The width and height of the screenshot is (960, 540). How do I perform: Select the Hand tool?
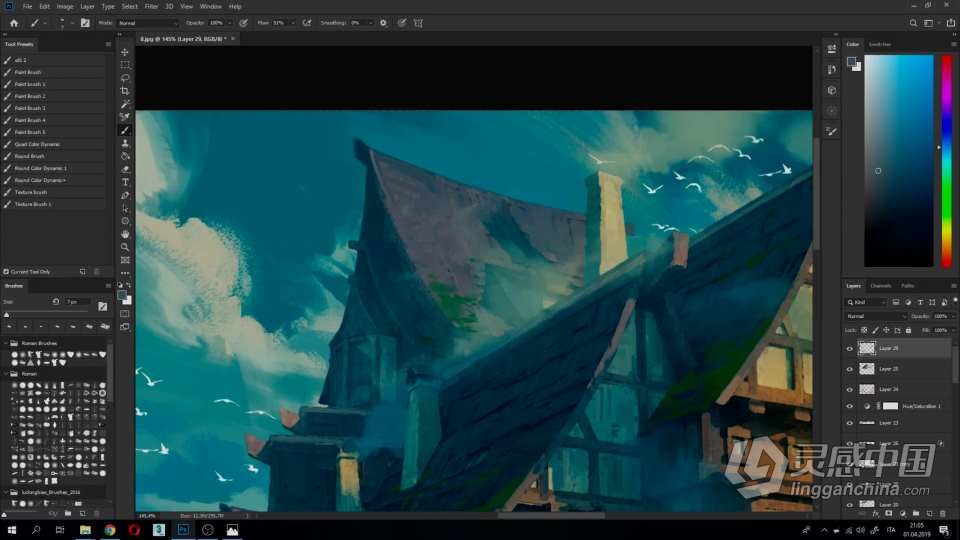tap(125, 234)
